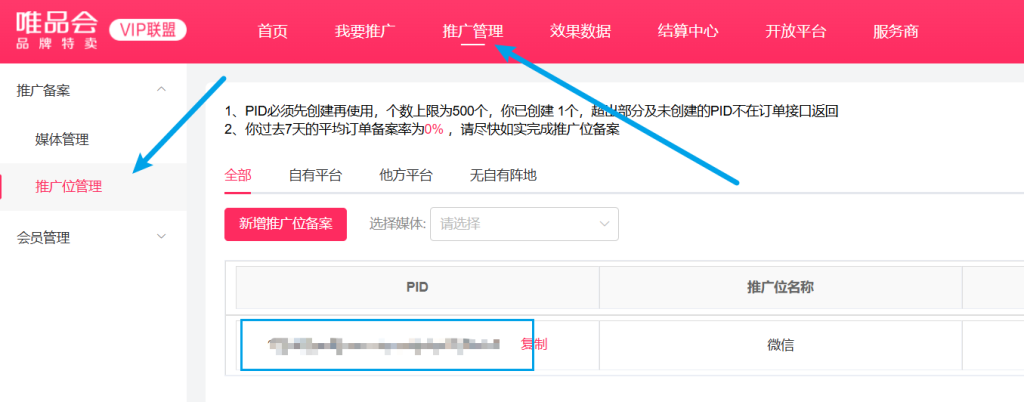Copy the PID with 复制 link
Image resolution: width=1024 pixels, height=402 pixels.
click(x=534, y=345)
